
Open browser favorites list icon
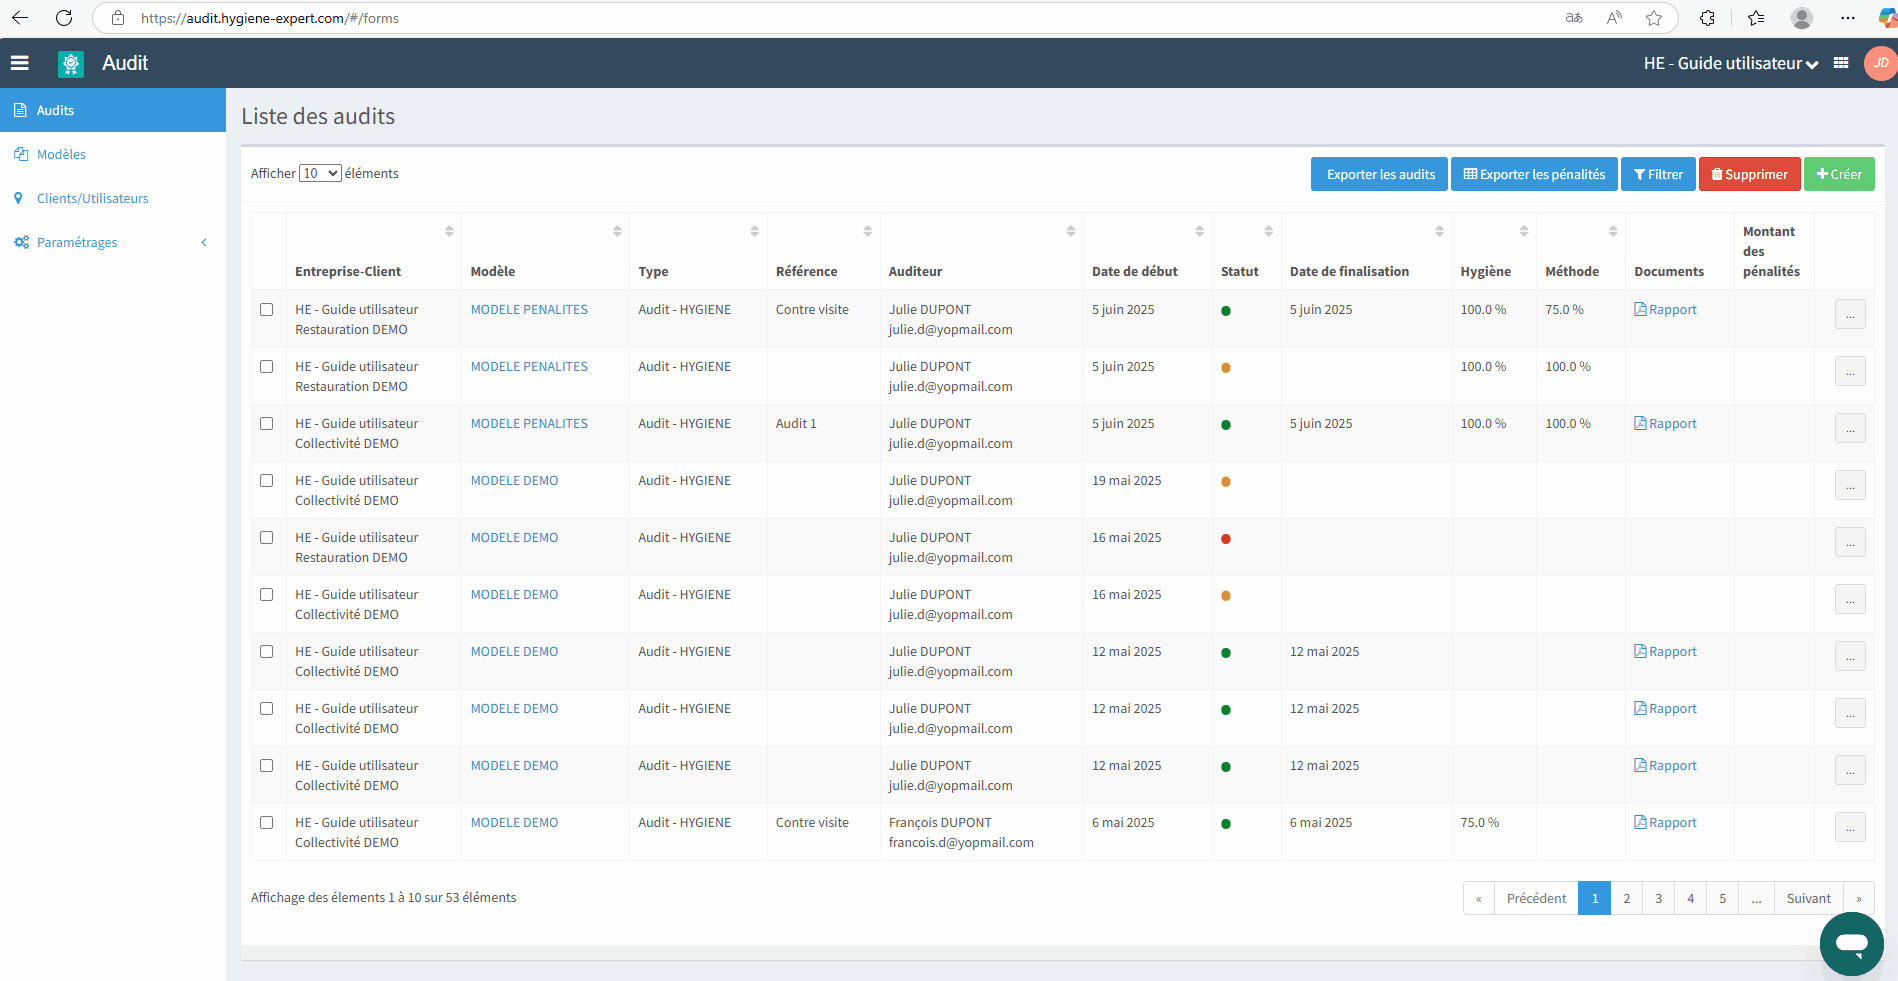click(1756, 18)
